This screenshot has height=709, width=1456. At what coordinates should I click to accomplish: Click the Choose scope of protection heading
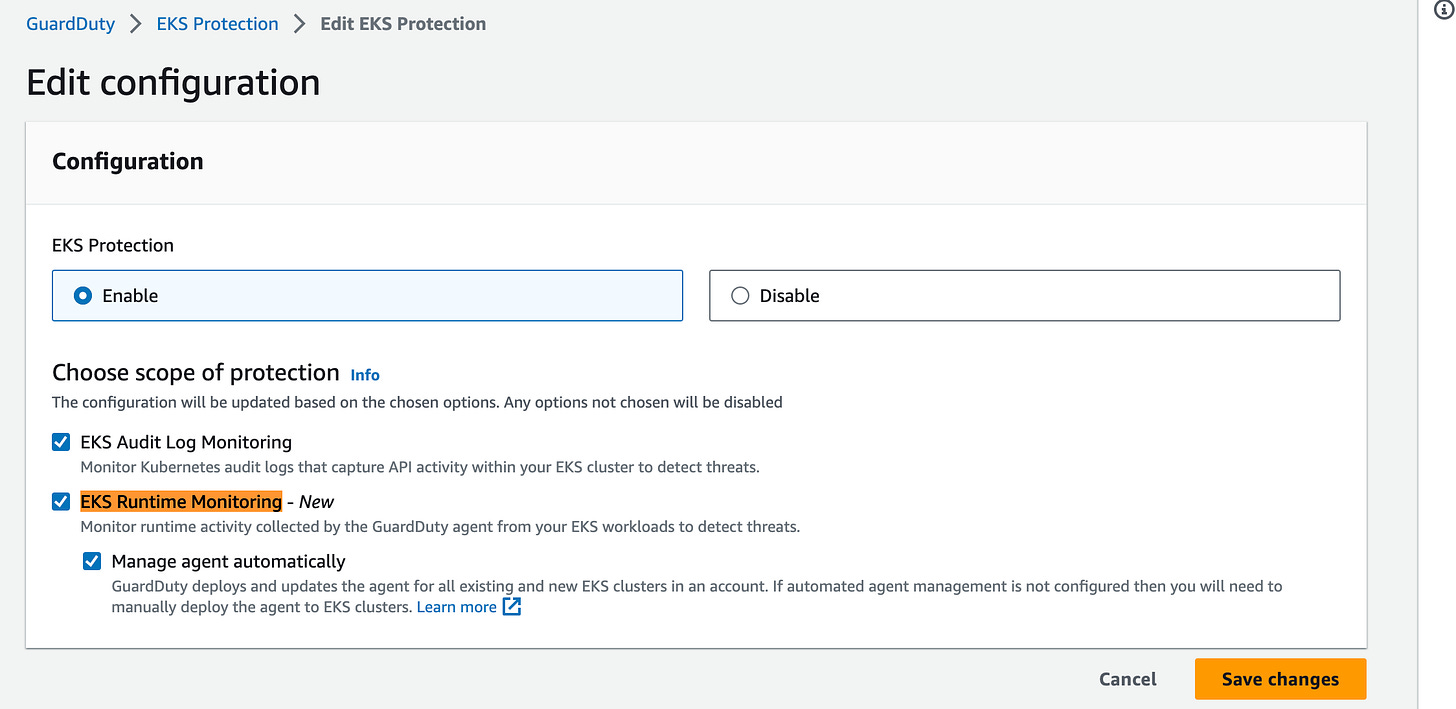tap(196, 373)
